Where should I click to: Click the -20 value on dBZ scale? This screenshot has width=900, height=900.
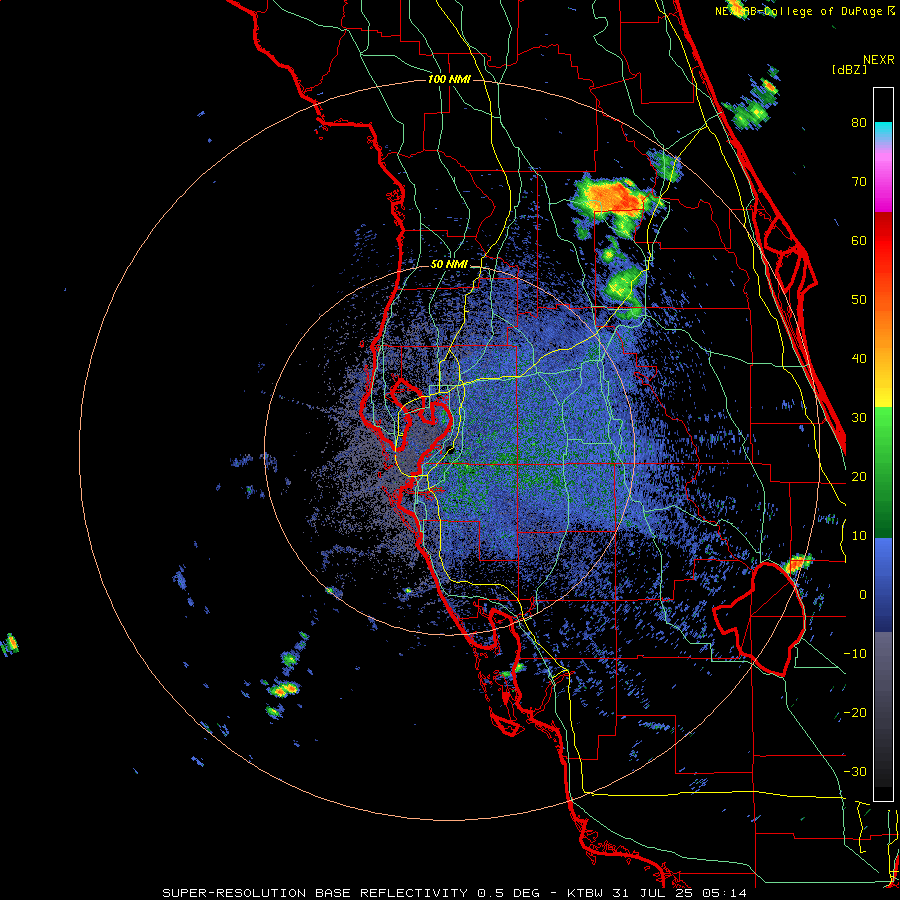tap(855, 713)
